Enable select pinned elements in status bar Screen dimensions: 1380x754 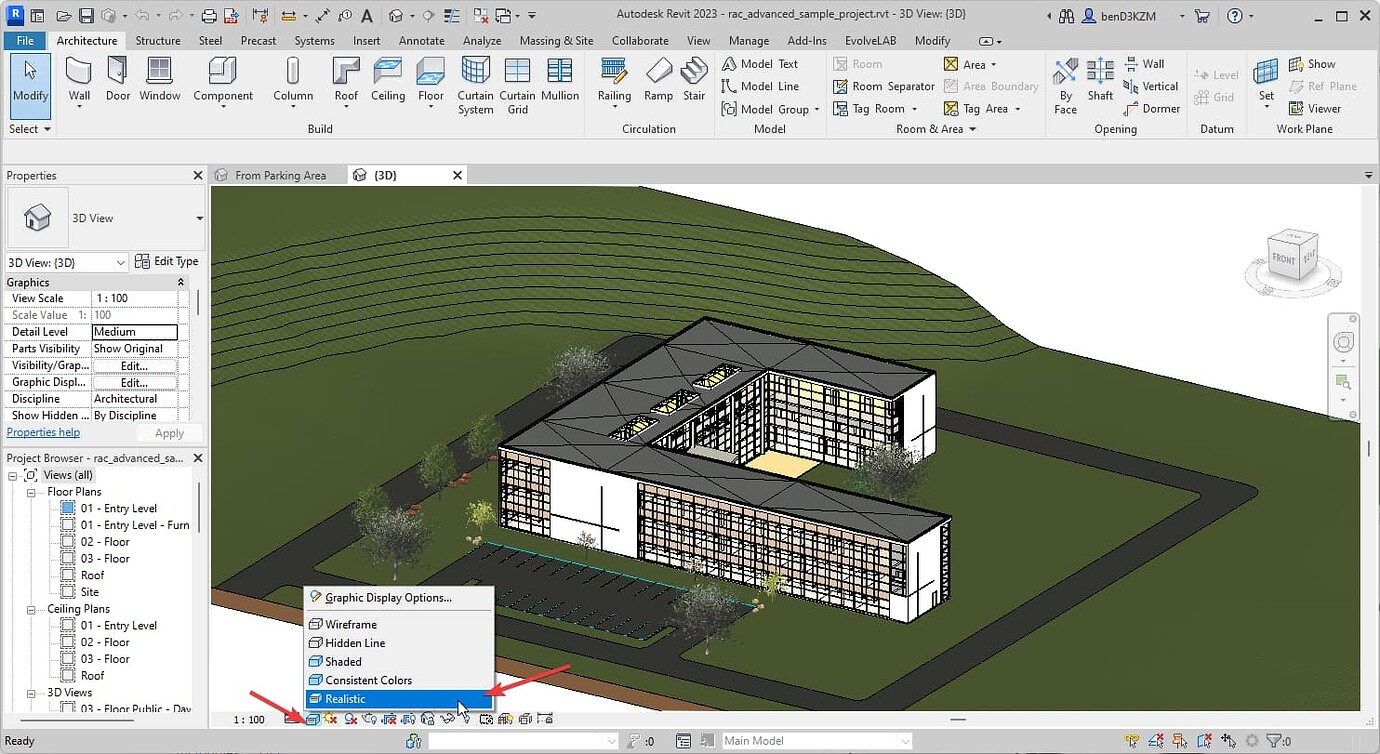click(x=1178, y=740)
